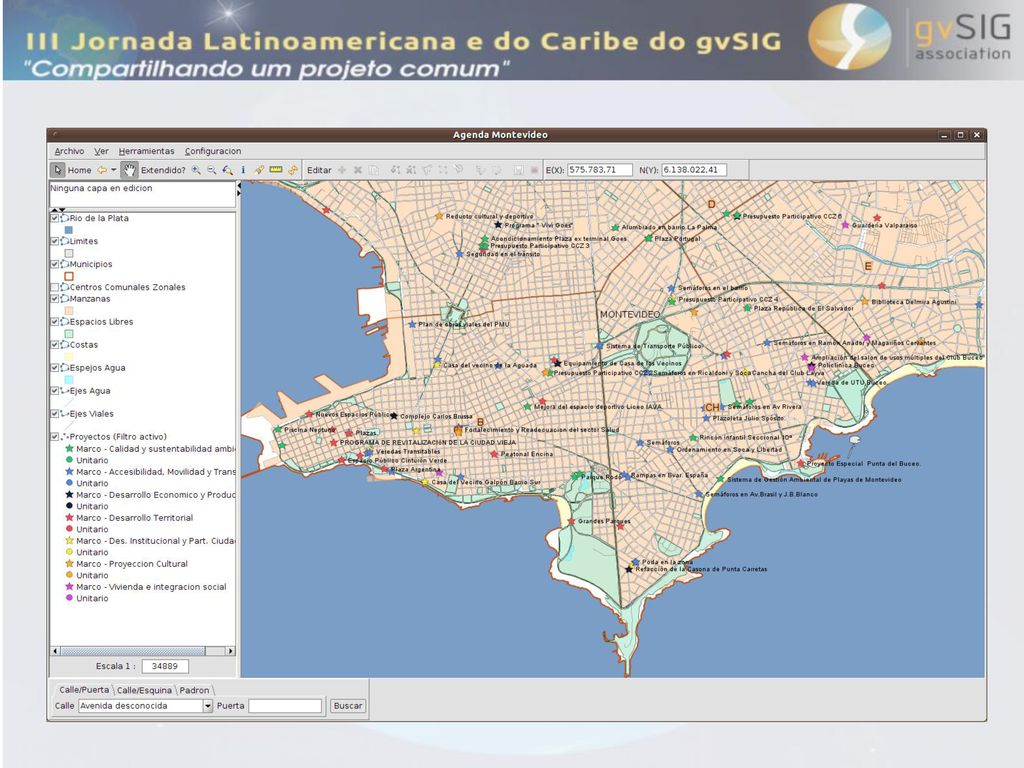This screenshot has width=1024, height=768.
Task: Toggle the Costas layer checkbox
Action: point(55,344)
